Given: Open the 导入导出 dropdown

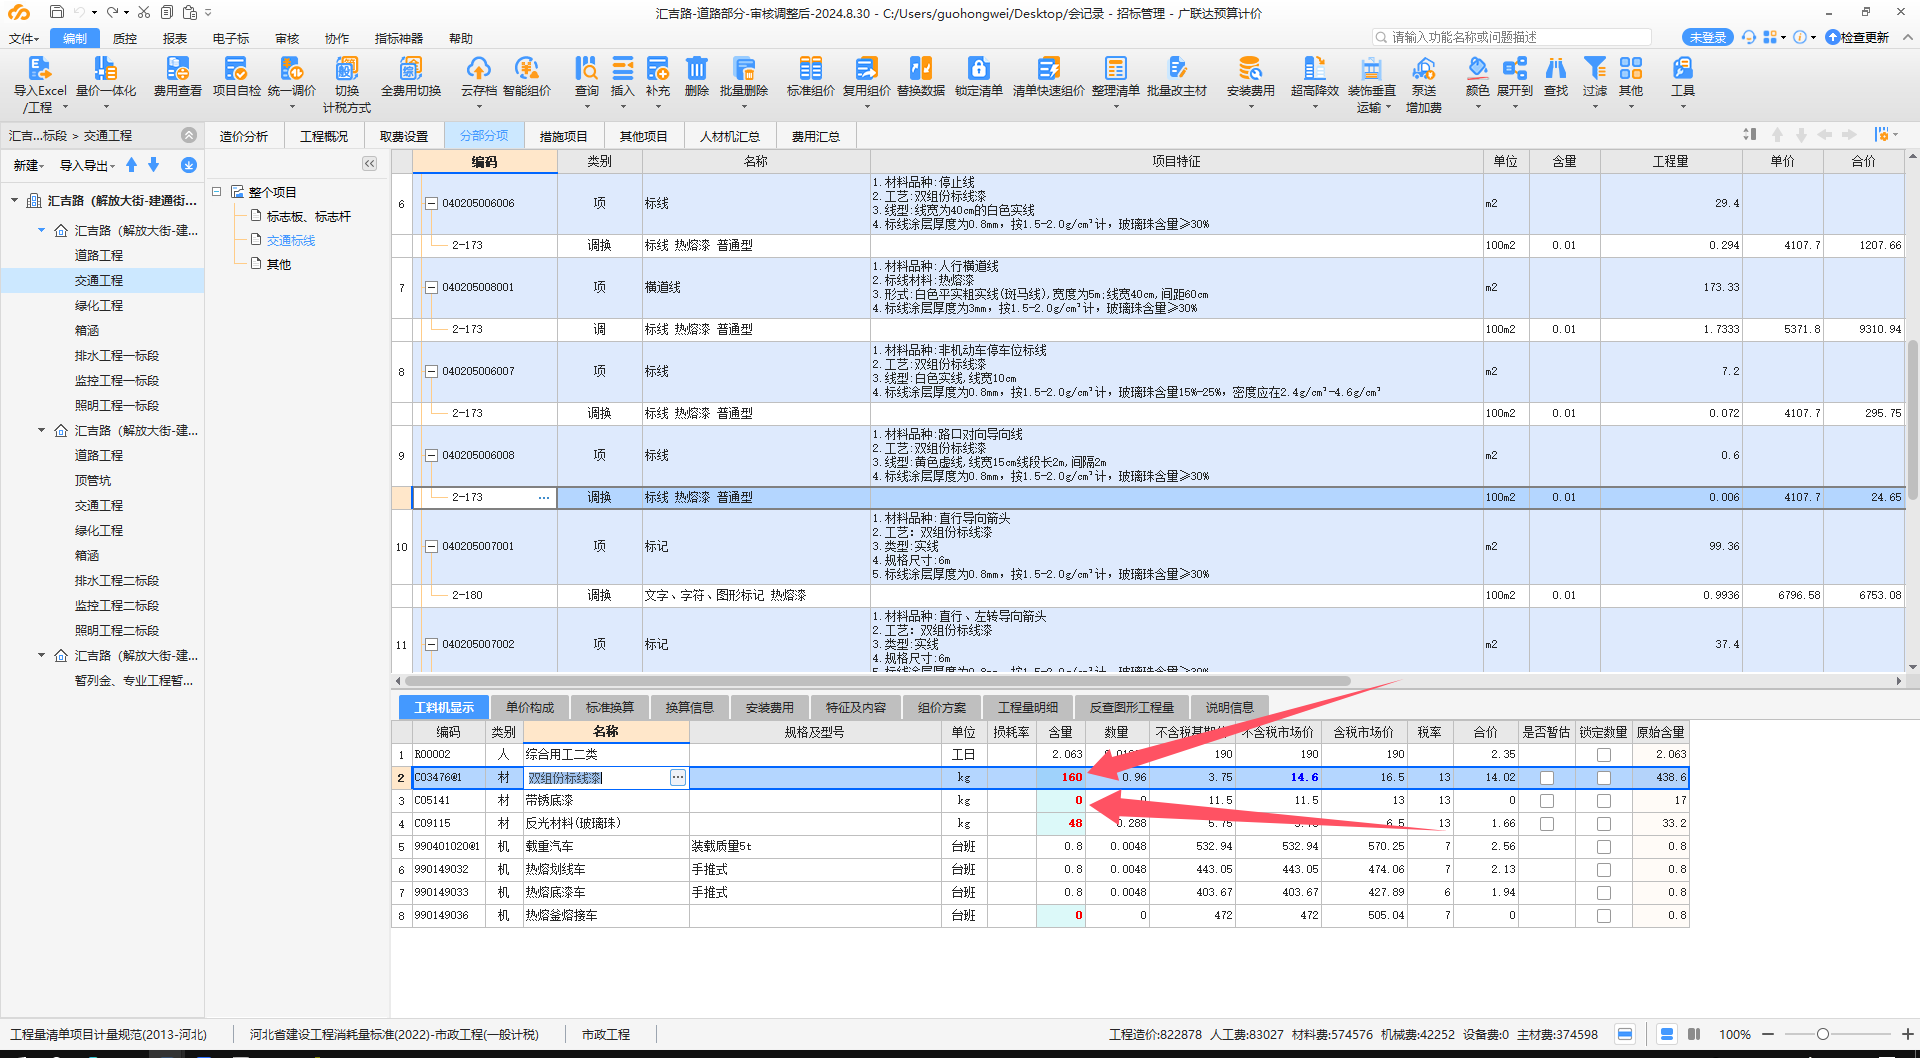Looking at the screenshot, I should click(87, 165).
